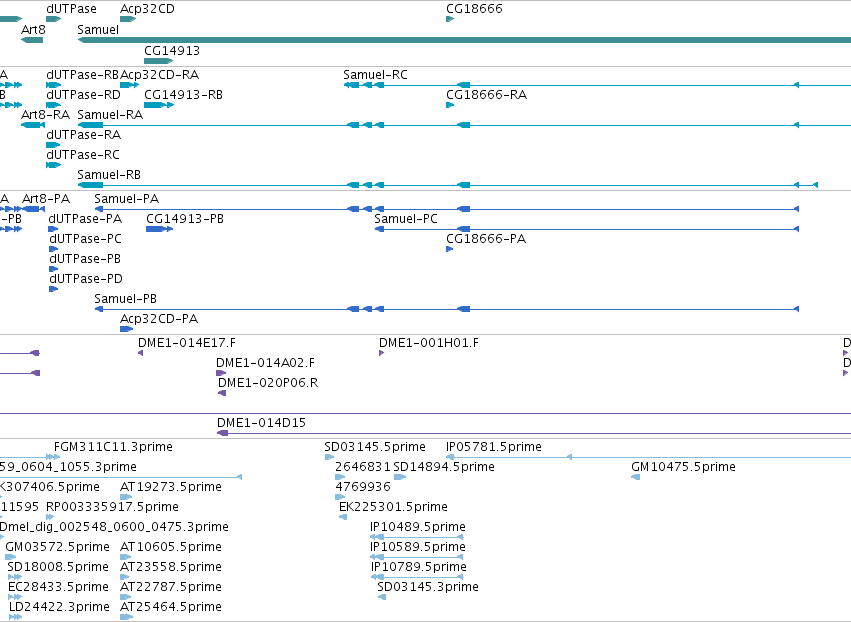
Task: Click the SD03145.3prime EST label
Action: coord(428,587)
